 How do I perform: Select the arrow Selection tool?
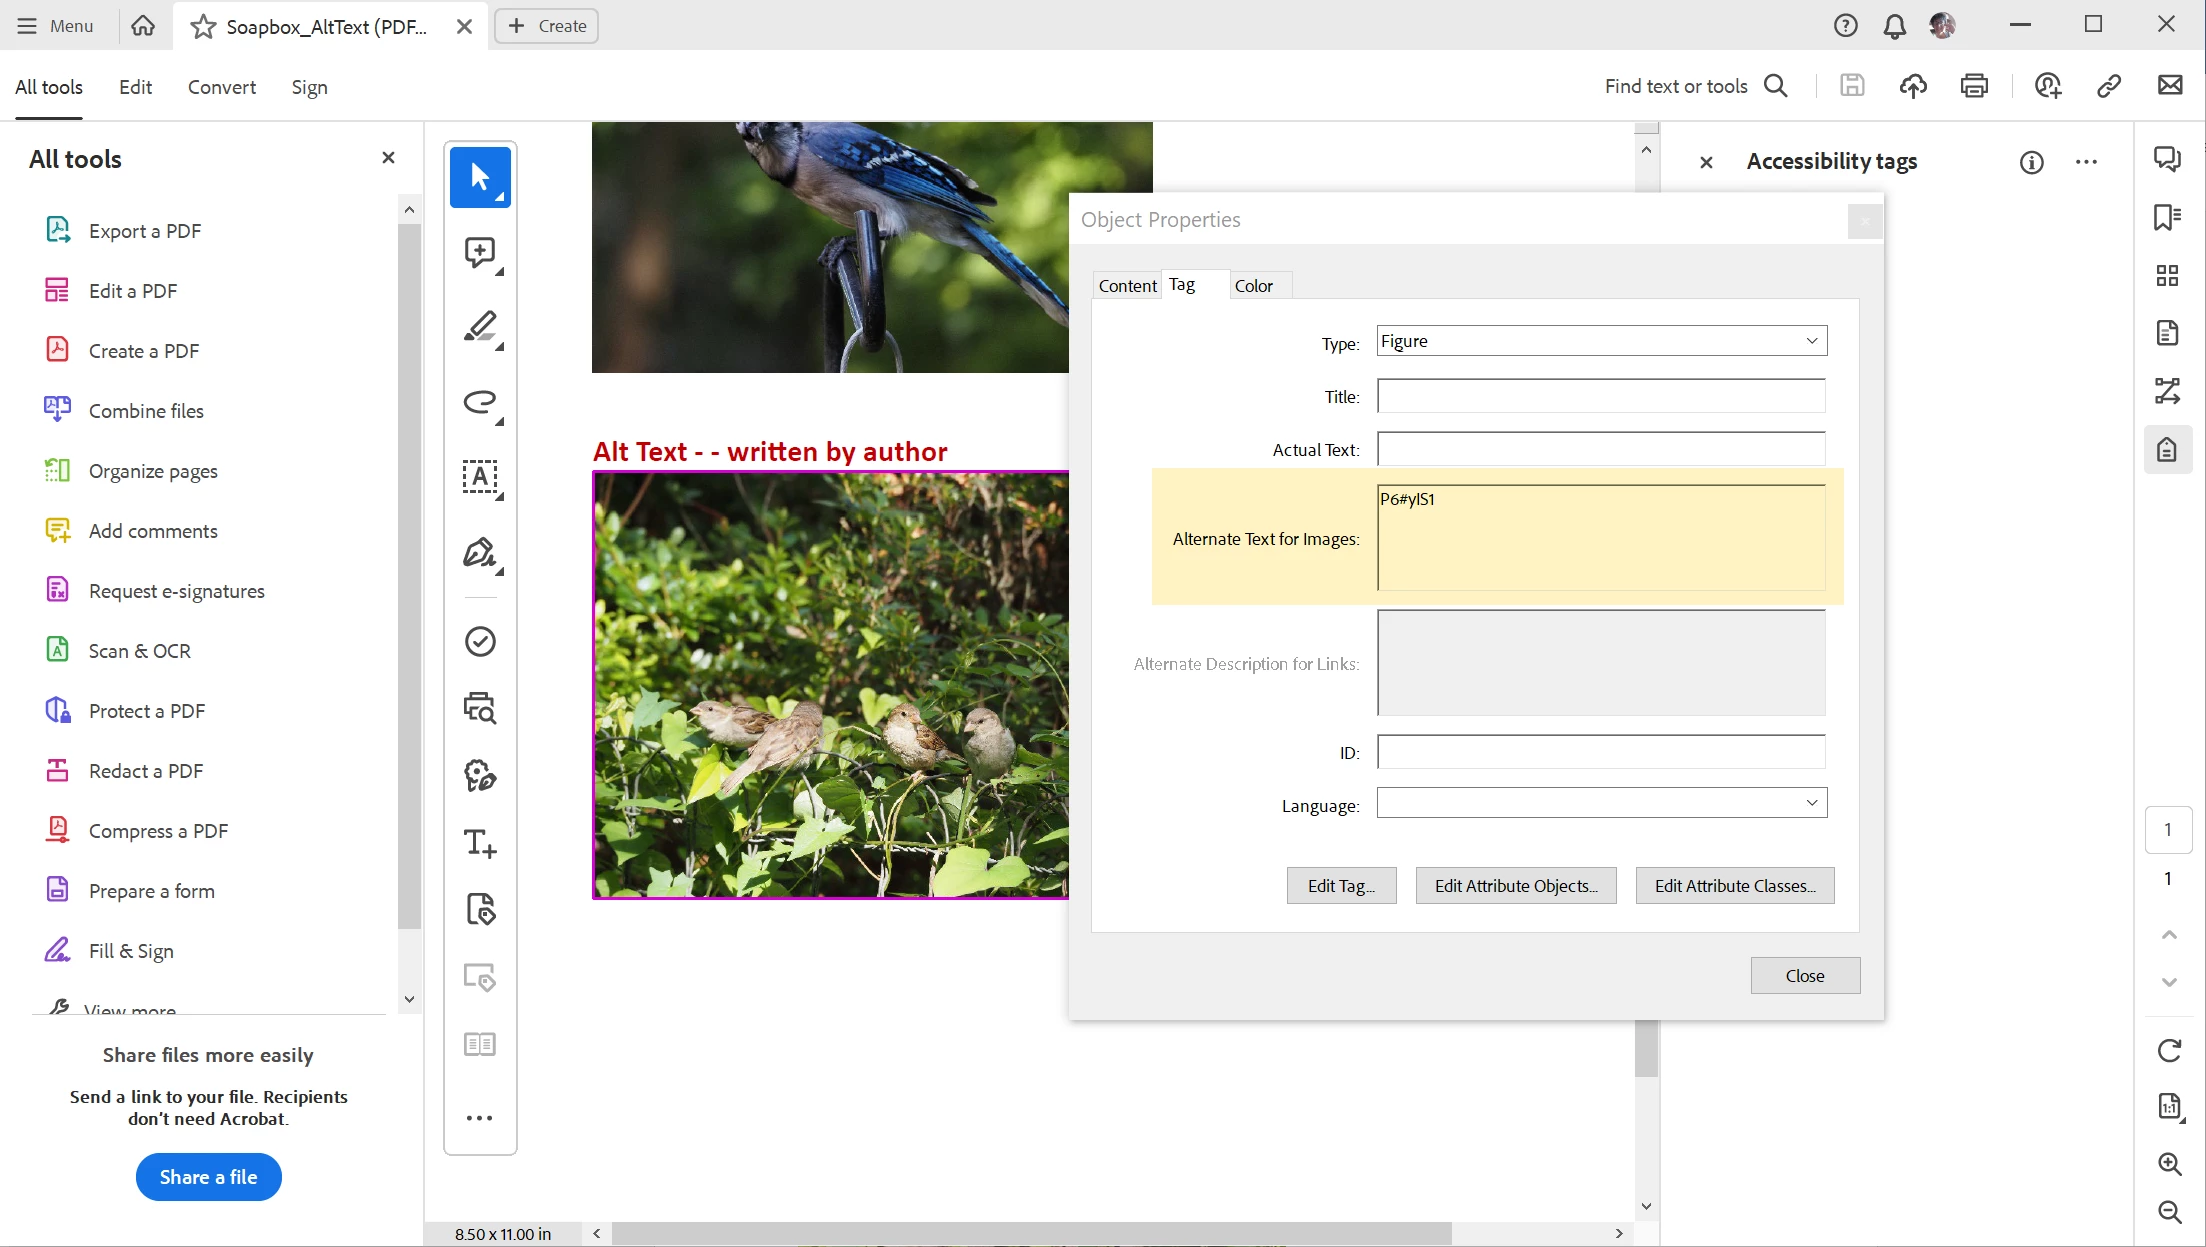[x=480, y=177]
